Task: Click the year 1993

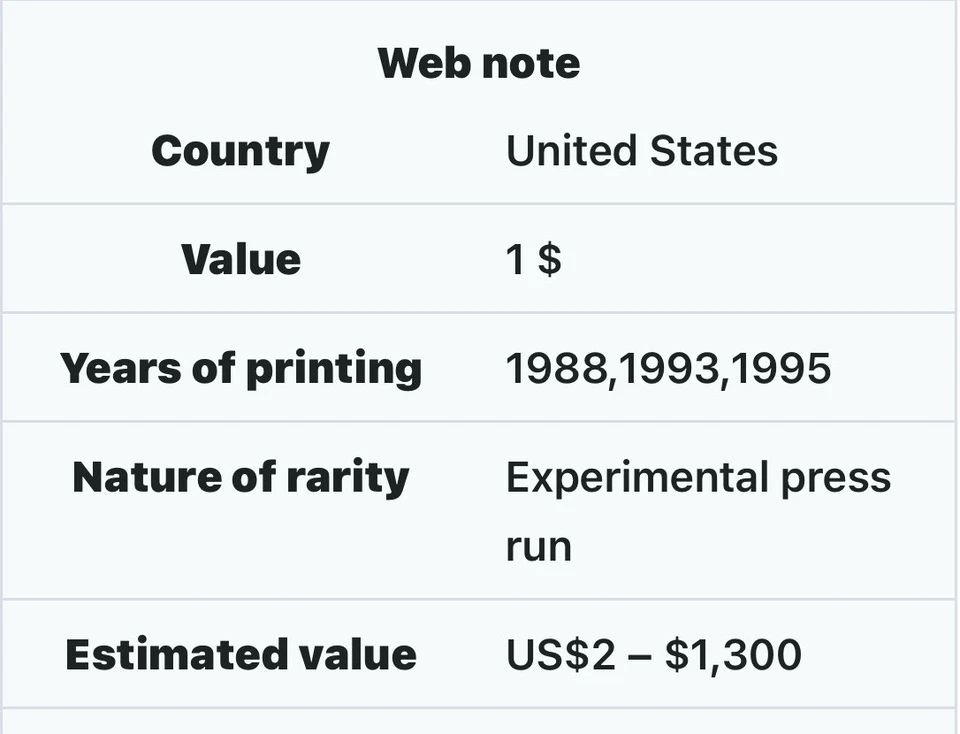Action: click(665, 369)
